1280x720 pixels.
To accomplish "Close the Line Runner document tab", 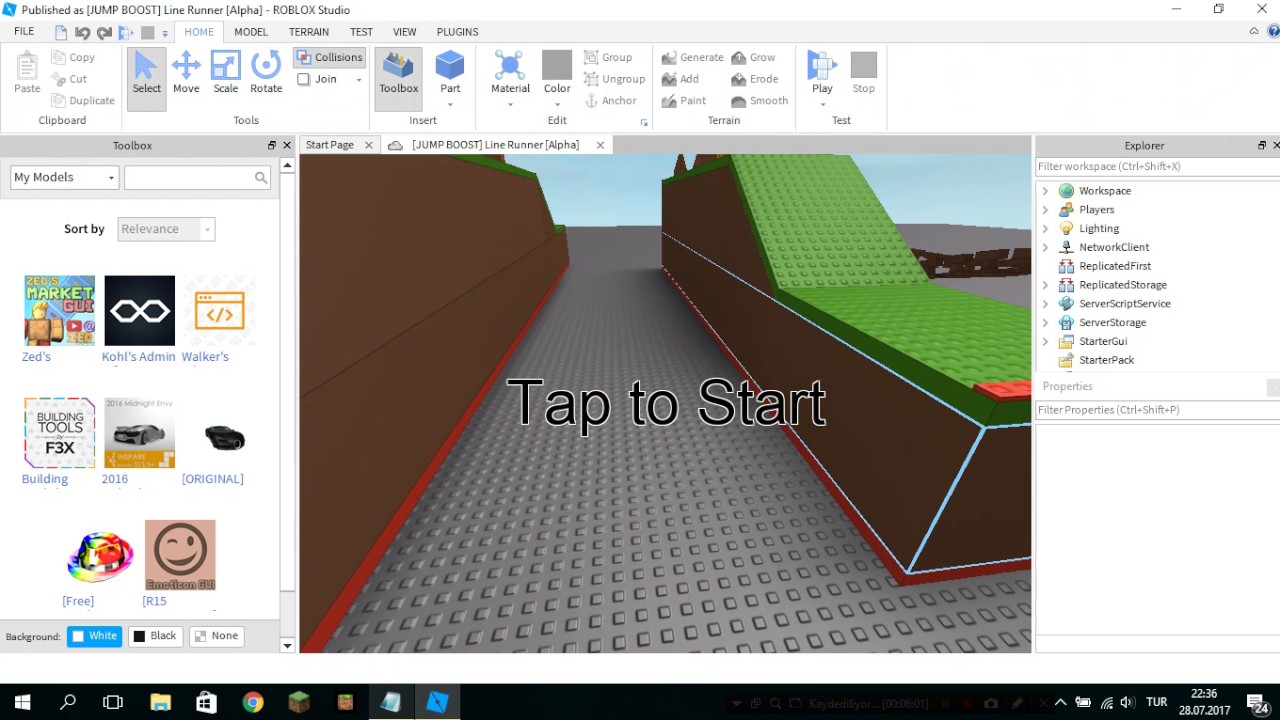I will 600,145.
